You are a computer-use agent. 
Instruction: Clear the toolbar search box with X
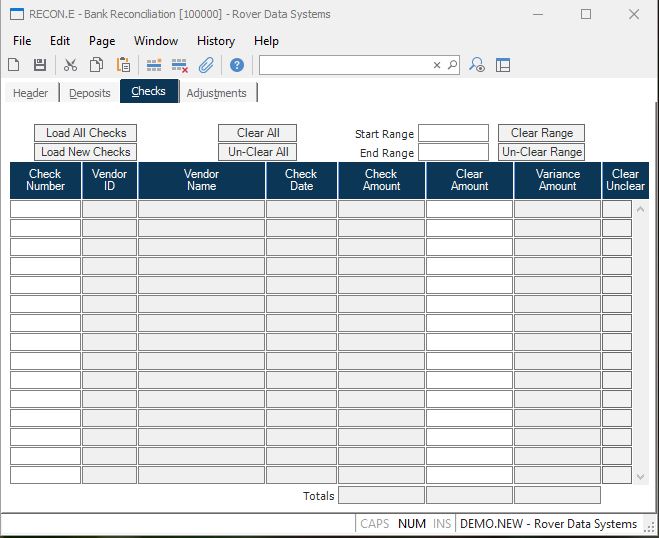coord(437,65)
